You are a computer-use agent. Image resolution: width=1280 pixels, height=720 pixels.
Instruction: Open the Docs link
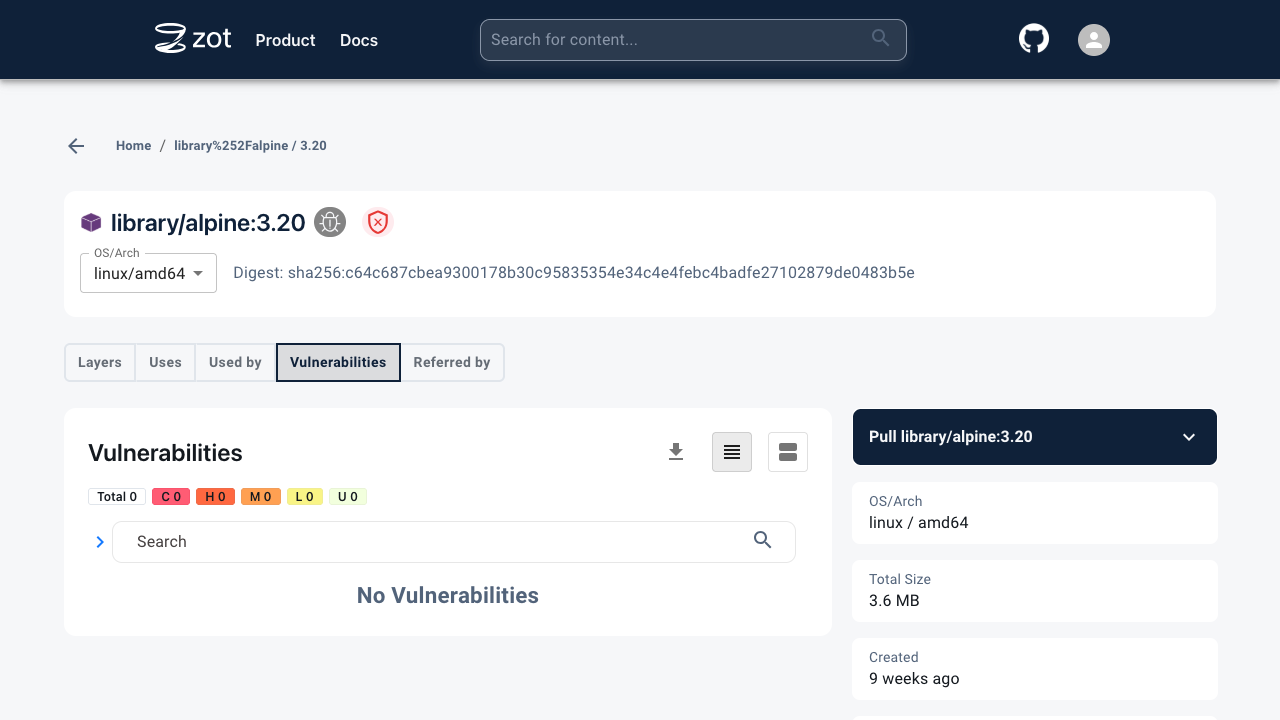pyautogui.click(x=359, y=40)
